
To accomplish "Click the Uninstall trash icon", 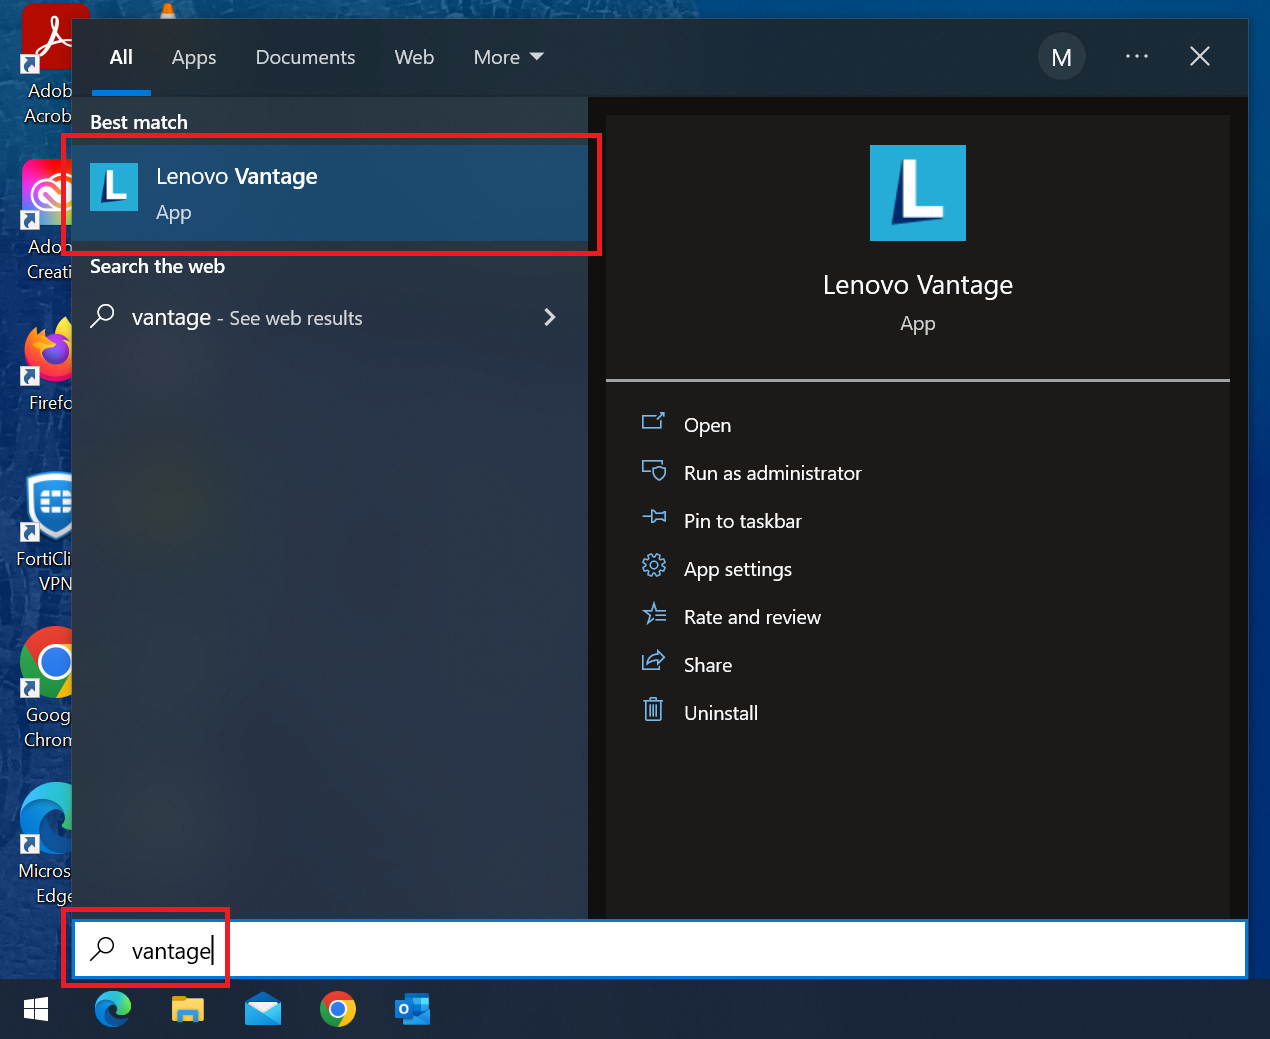I will tap(654, 710).
